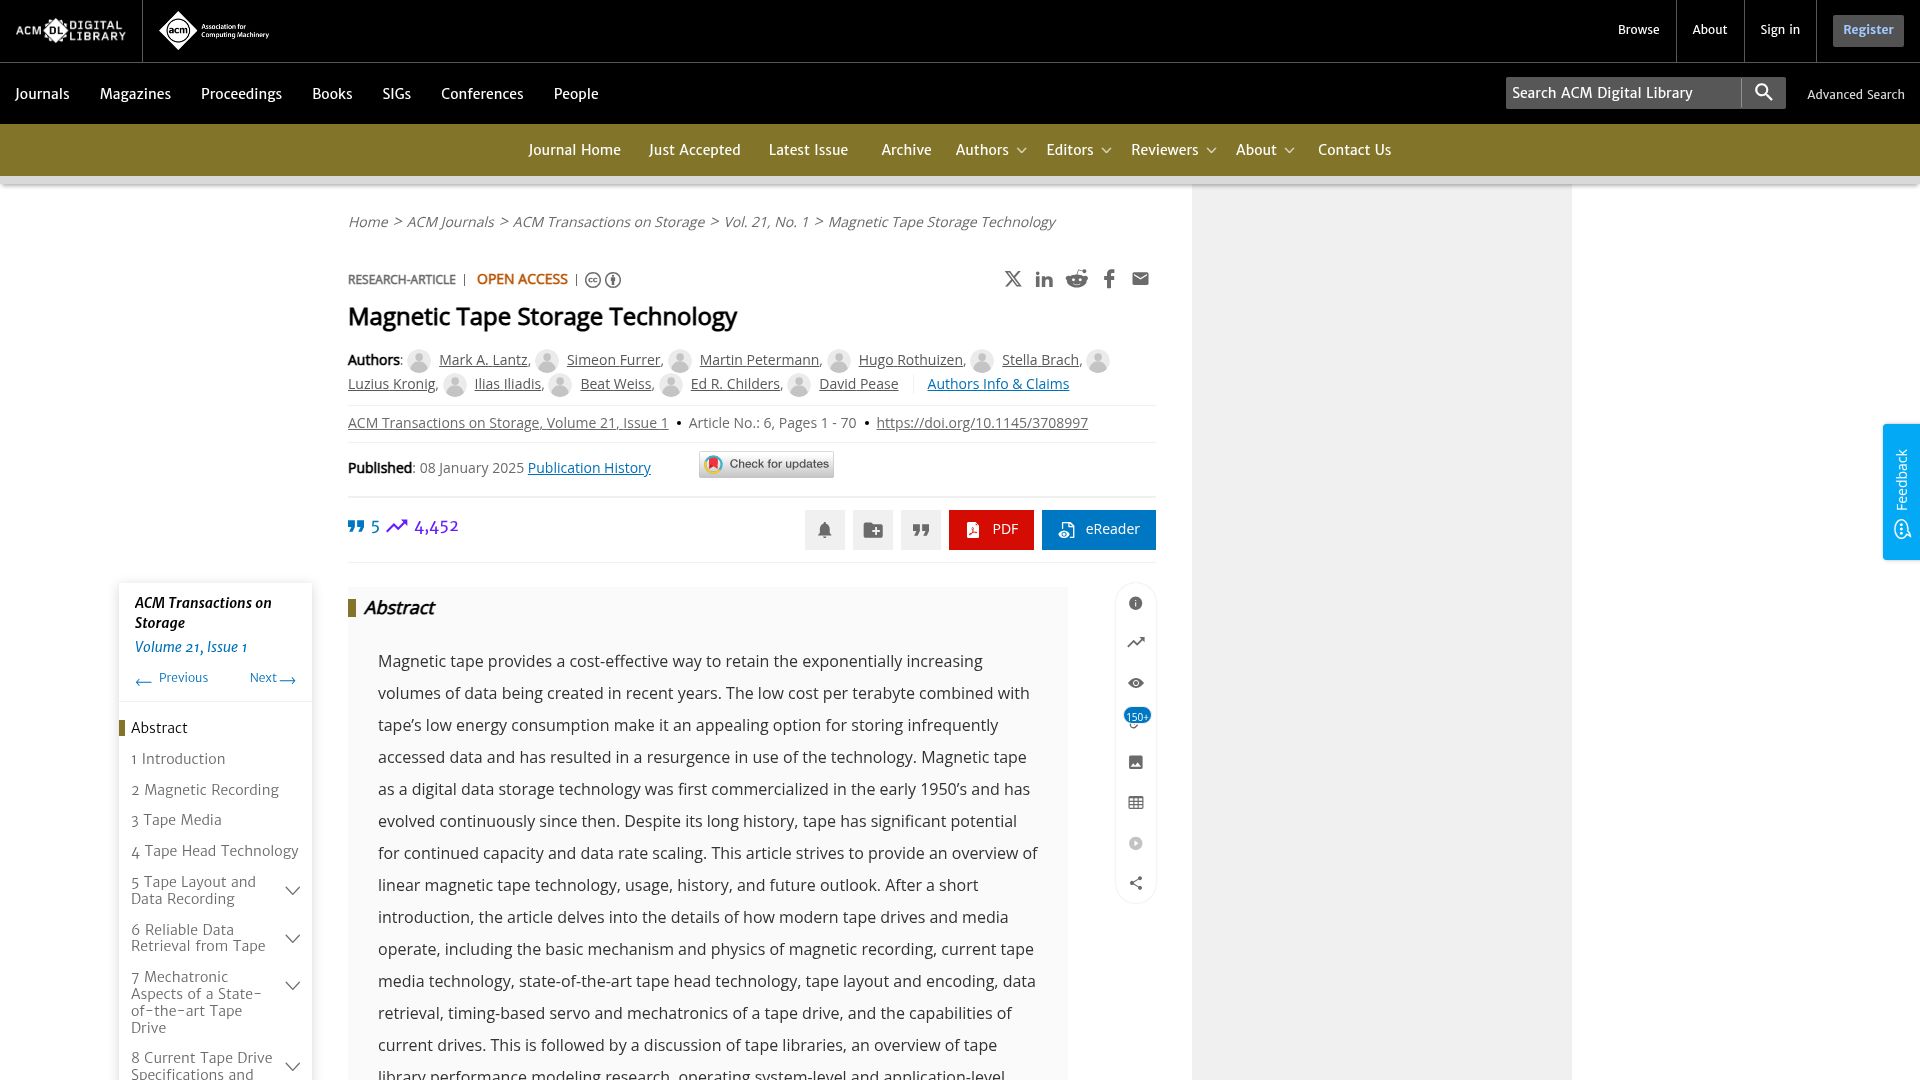
Task: Click the export citation quote icon
Action: click(921, 530)
